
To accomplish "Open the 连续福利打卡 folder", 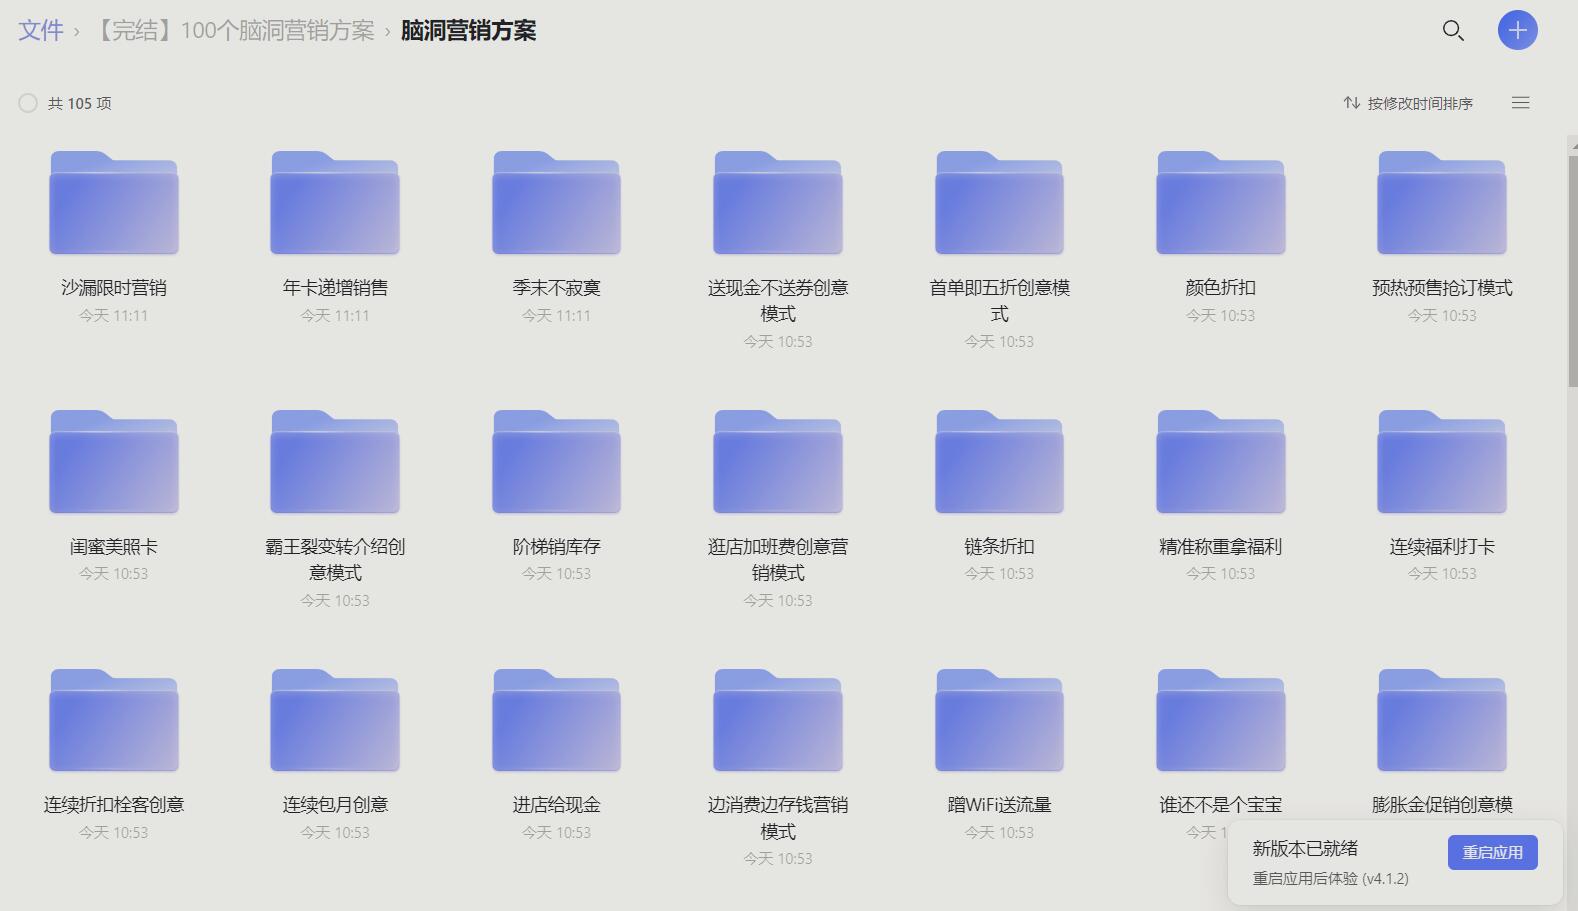I will [1441, 463].
